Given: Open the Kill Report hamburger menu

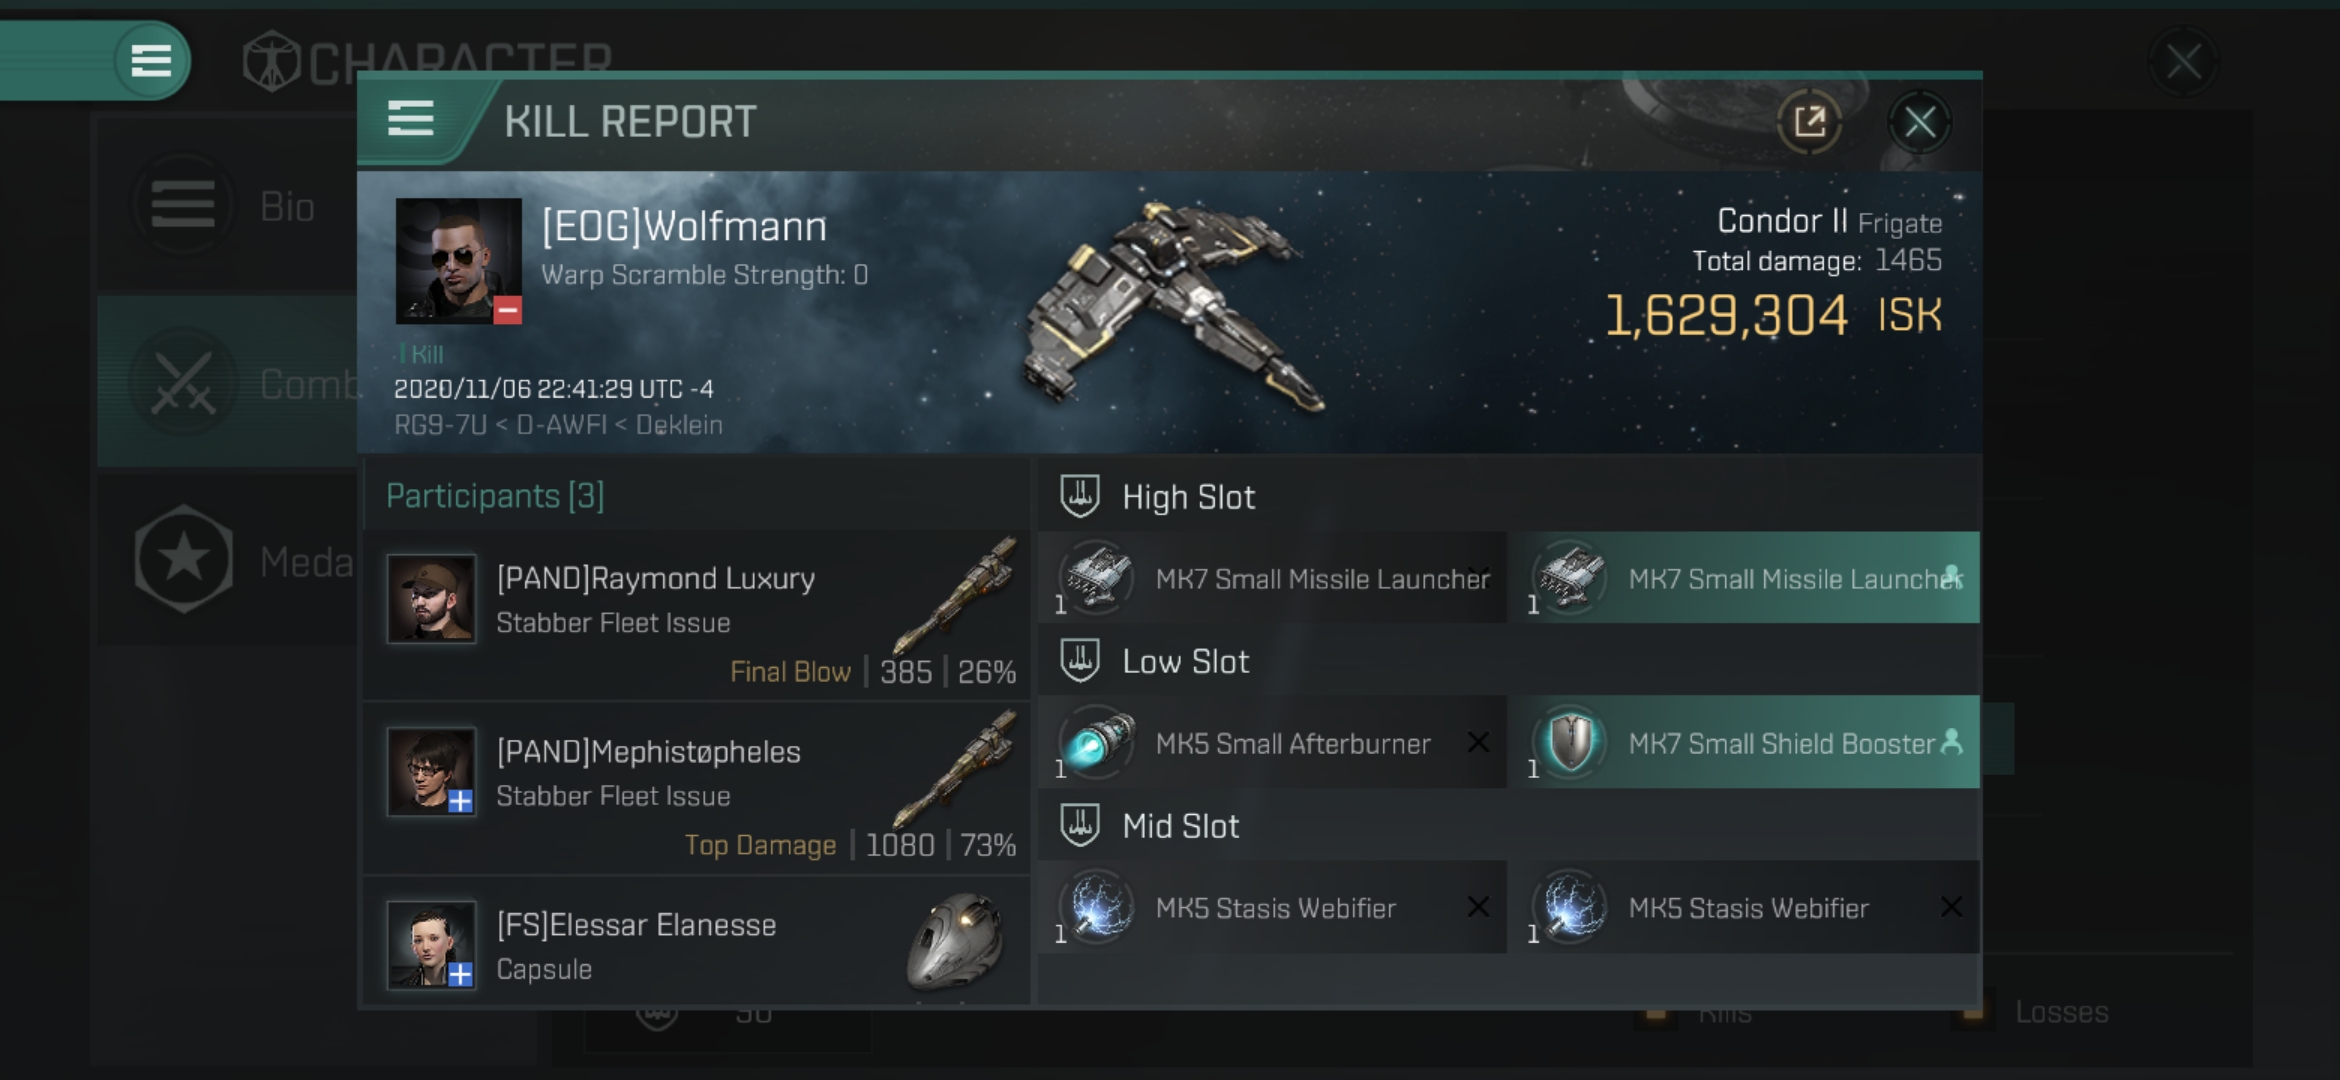Looking at the screenshot, I should [410, 119].
